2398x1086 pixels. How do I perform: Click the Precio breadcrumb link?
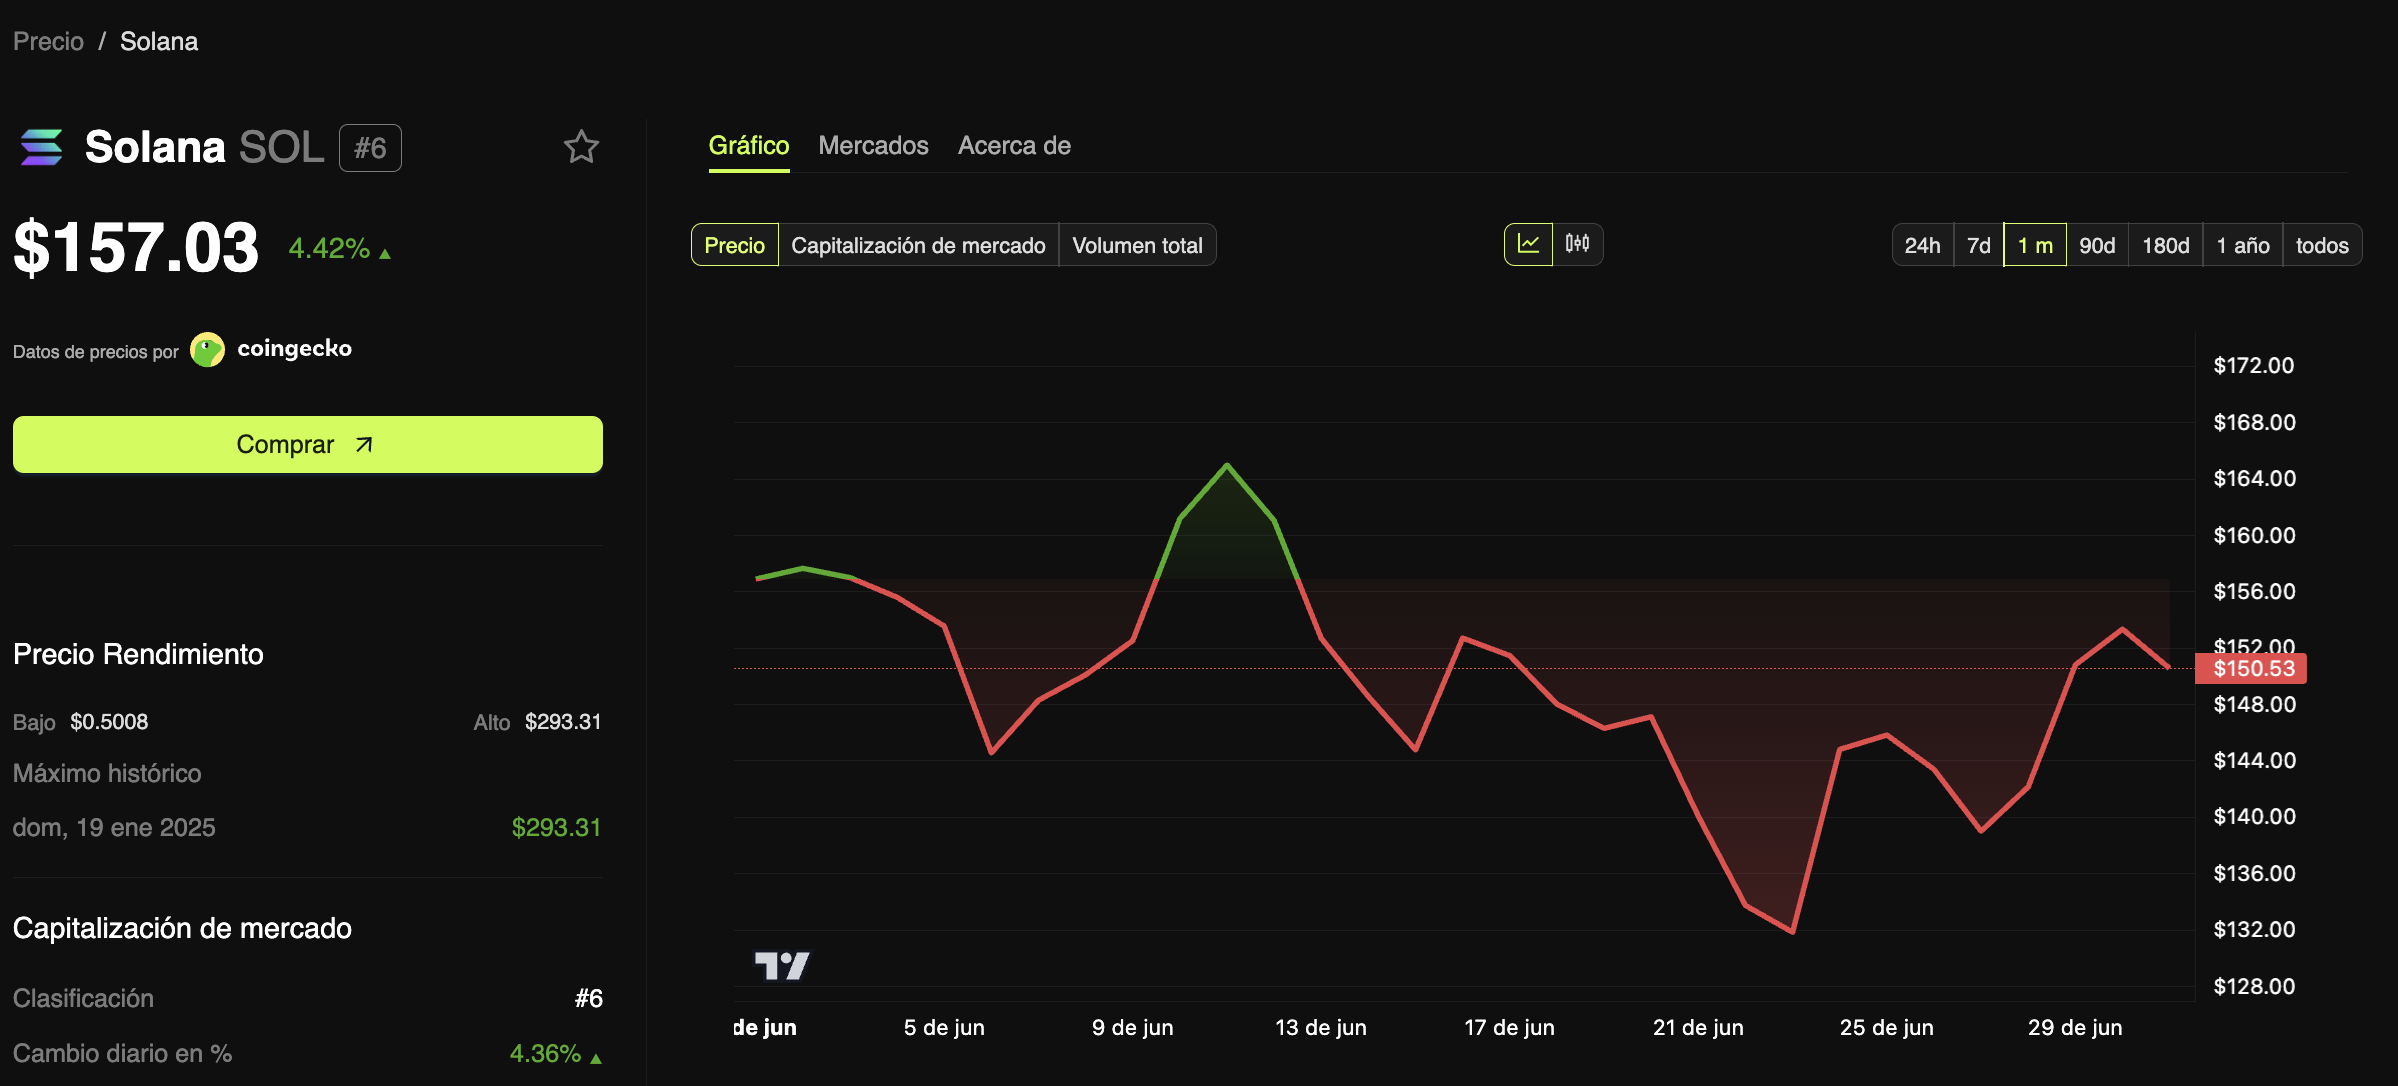point(48,41)
